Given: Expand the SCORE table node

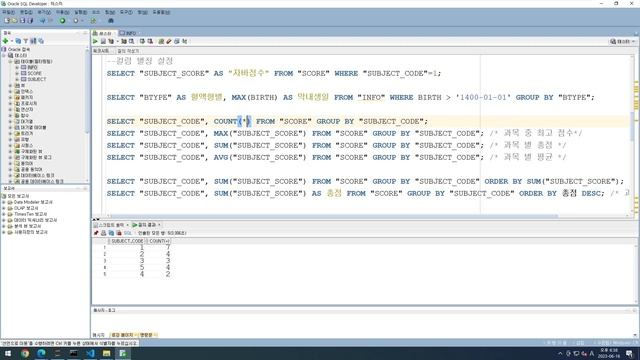Looking at the screenshot, I should pos(17,73).
